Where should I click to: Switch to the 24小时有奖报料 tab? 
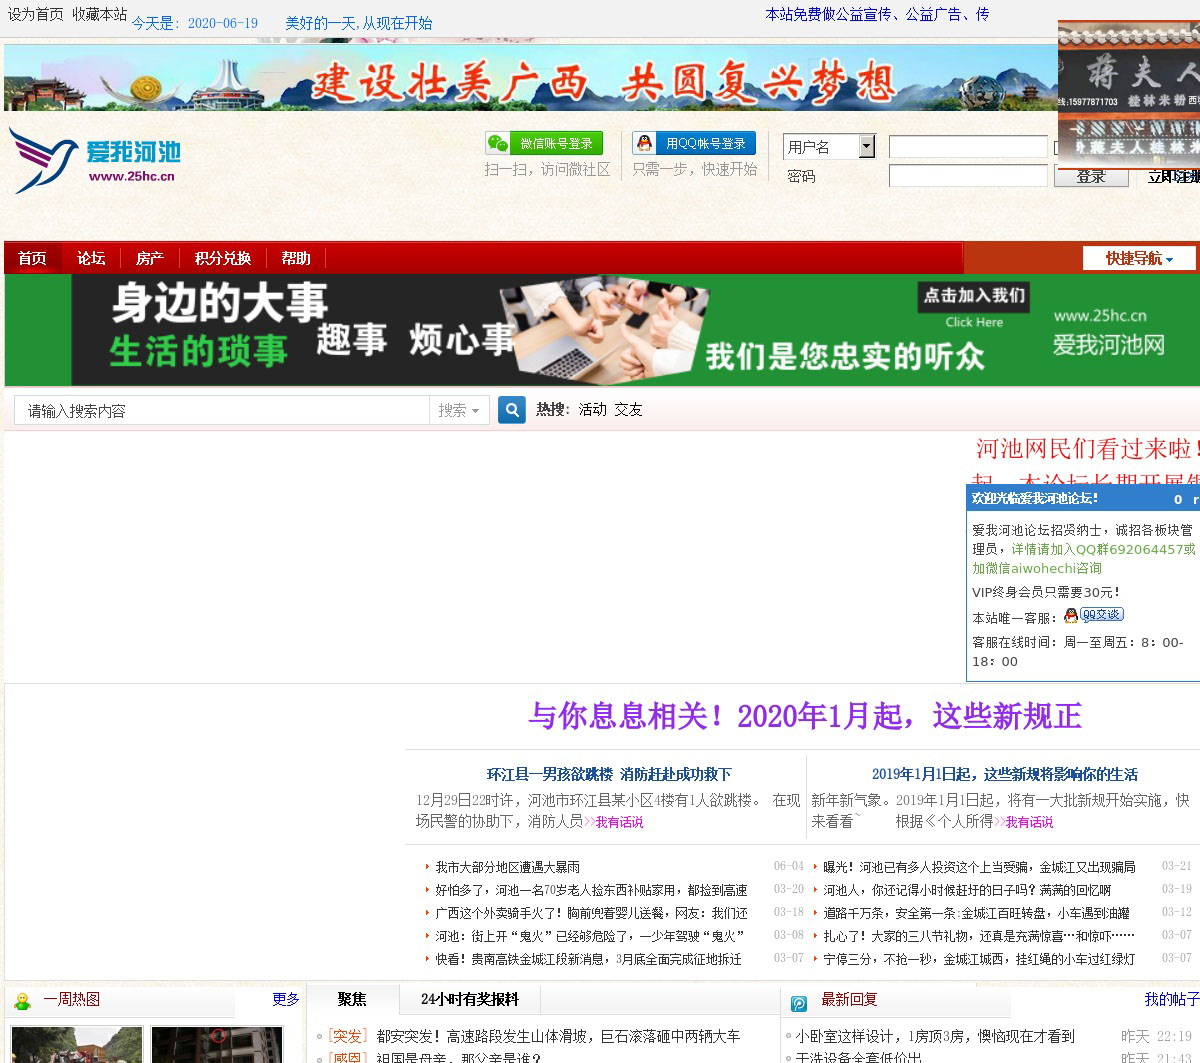470,999
